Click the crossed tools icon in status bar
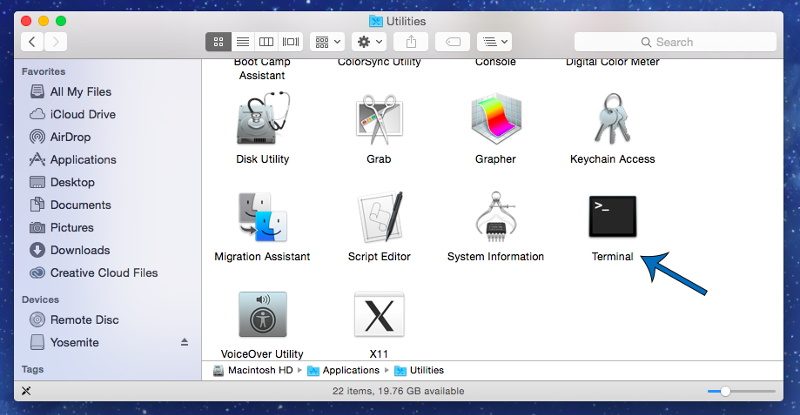The height and width of the screenshot is (415, 800). pos(27,391)
